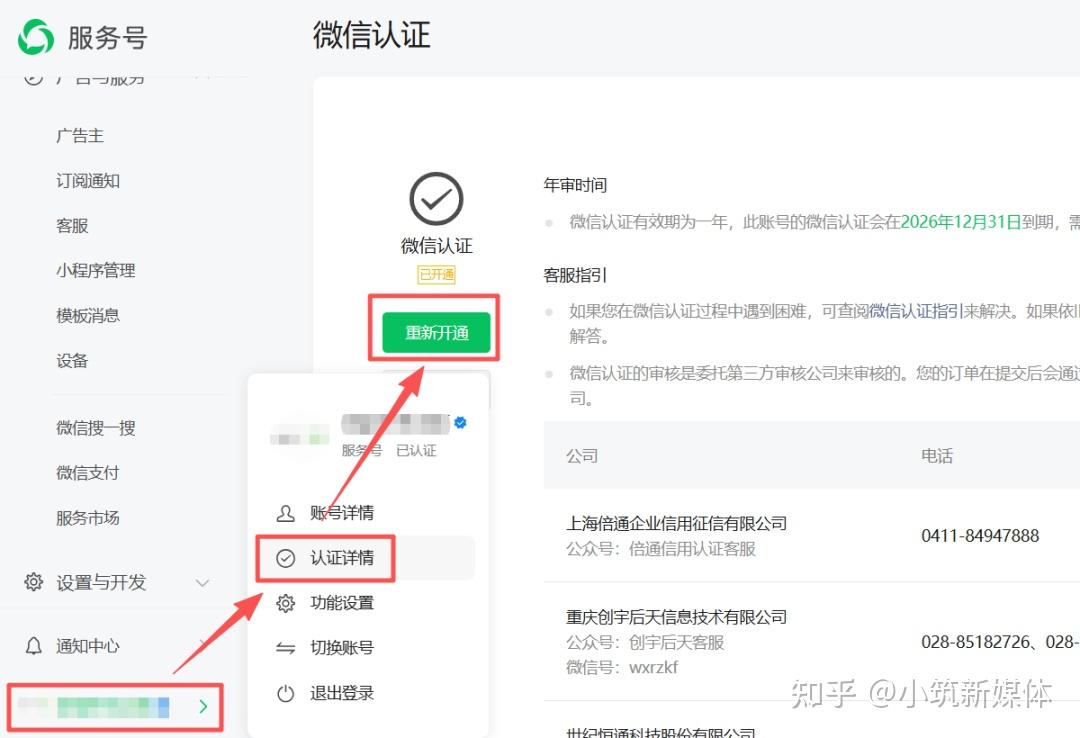Open 微信支付 in the sidebar
Screen dimensions: 1080x738
(88, 473)
